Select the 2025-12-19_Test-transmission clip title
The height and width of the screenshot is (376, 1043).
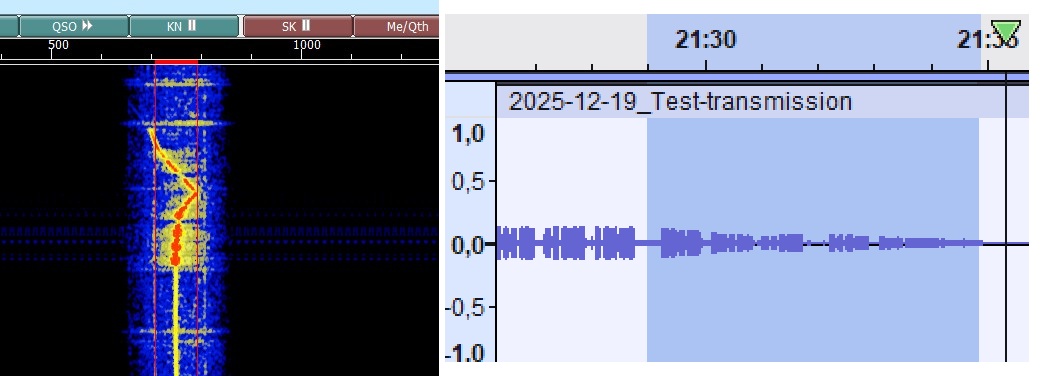click(x=680, y=102)
